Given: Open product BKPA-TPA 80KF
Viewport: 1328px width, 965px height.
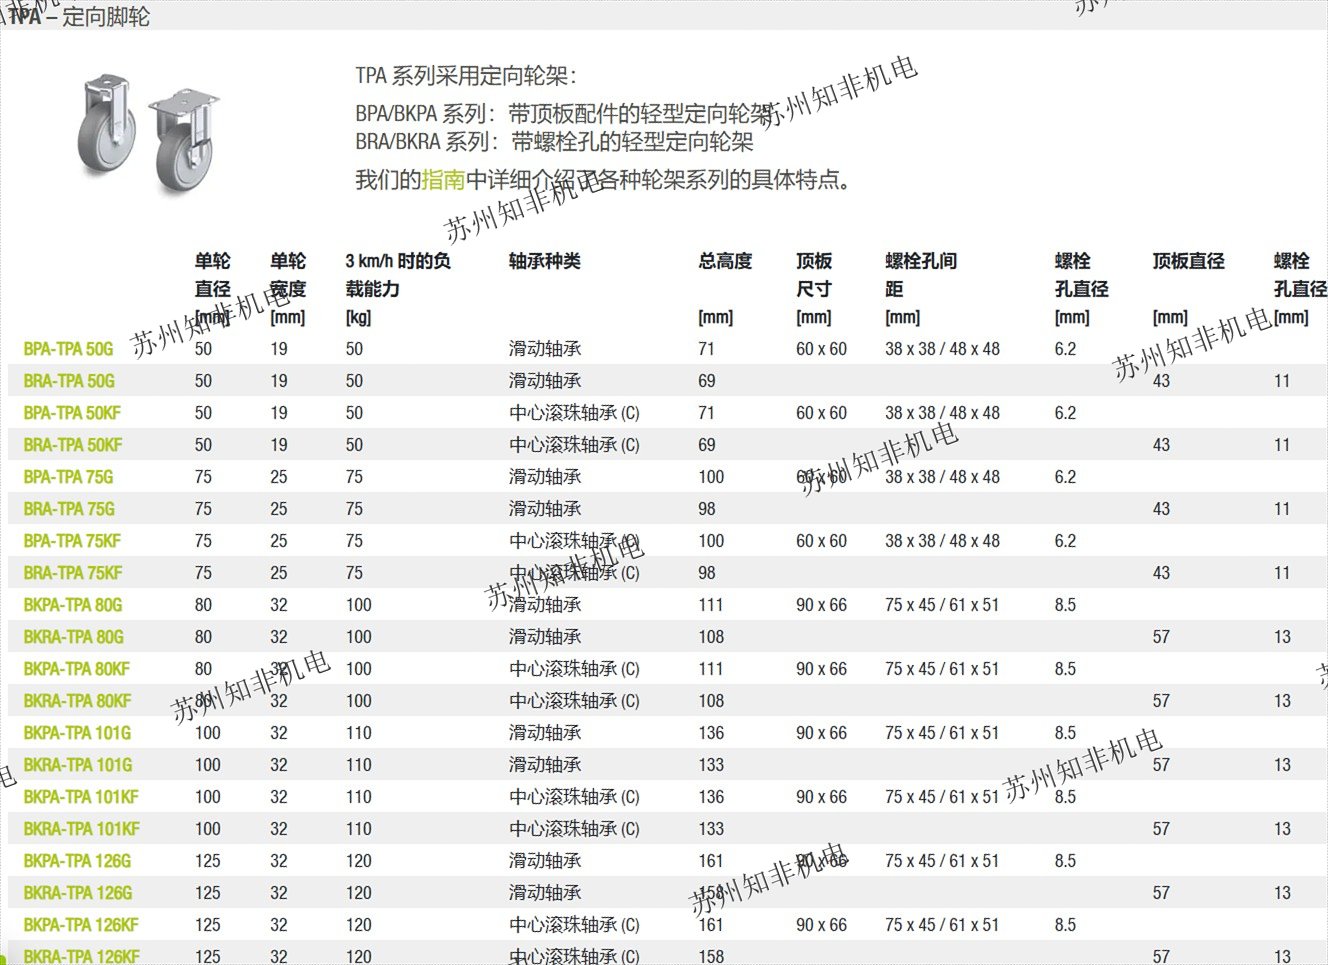Looking at the screenshot, I should [77, 669].
